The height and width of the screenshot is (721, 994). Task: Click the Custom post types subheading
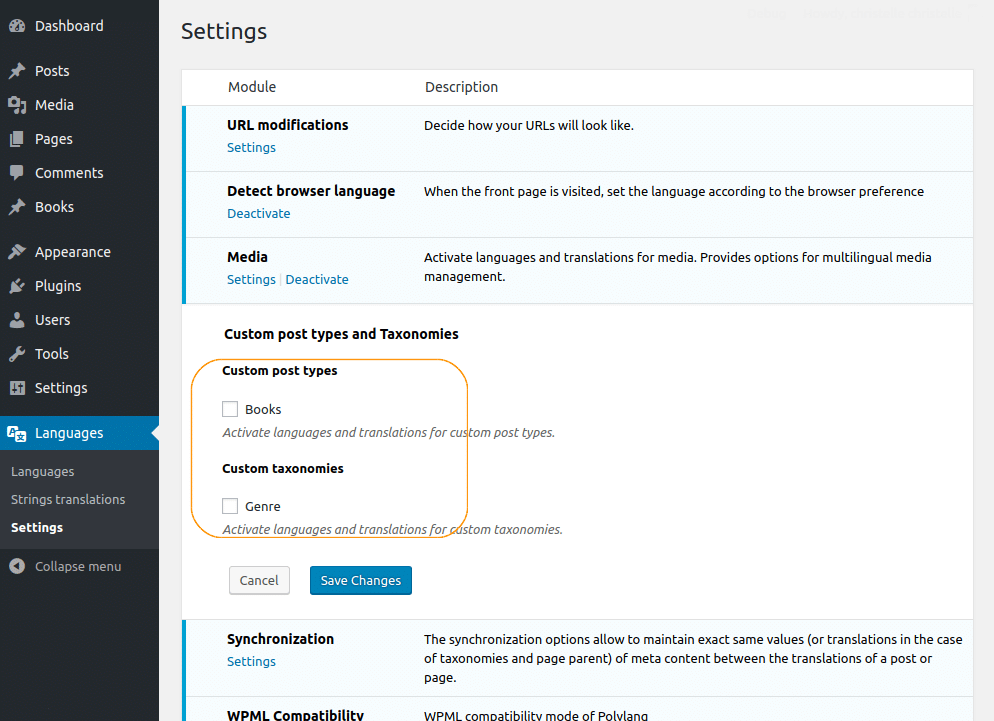click(280, 371)
